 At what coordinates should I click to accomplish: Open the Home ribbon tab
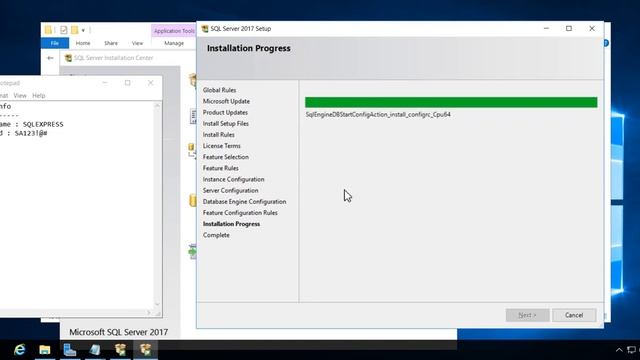(83, 43)
